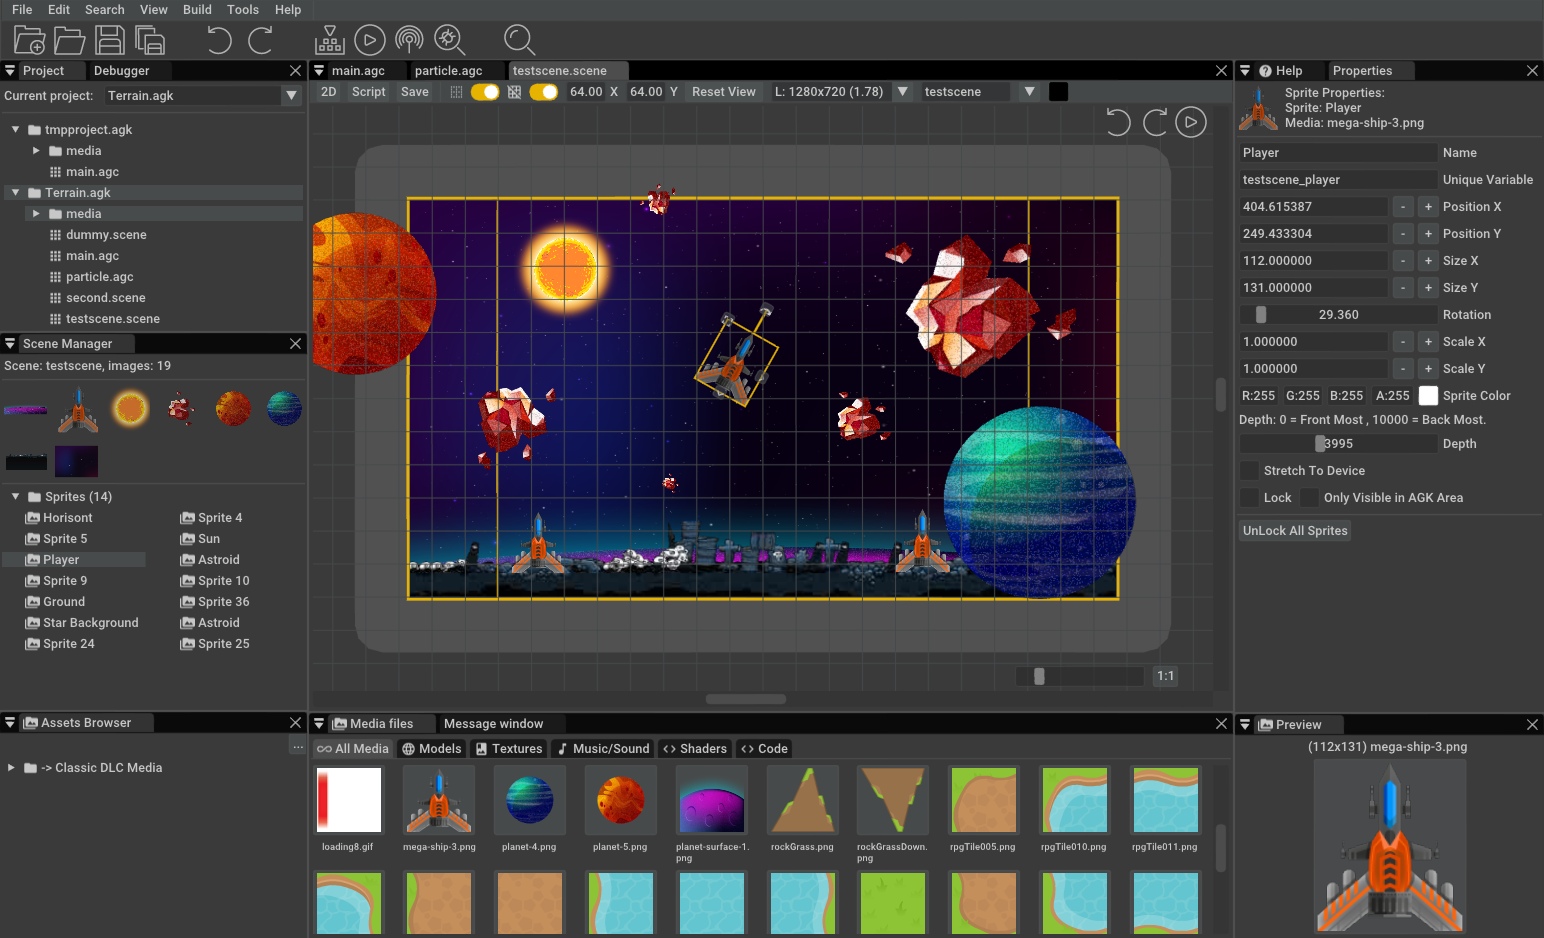Select the blue planet image in Scene Manager
The image size is (1544, 938).
pyautogui.click(x=284, y=408)
